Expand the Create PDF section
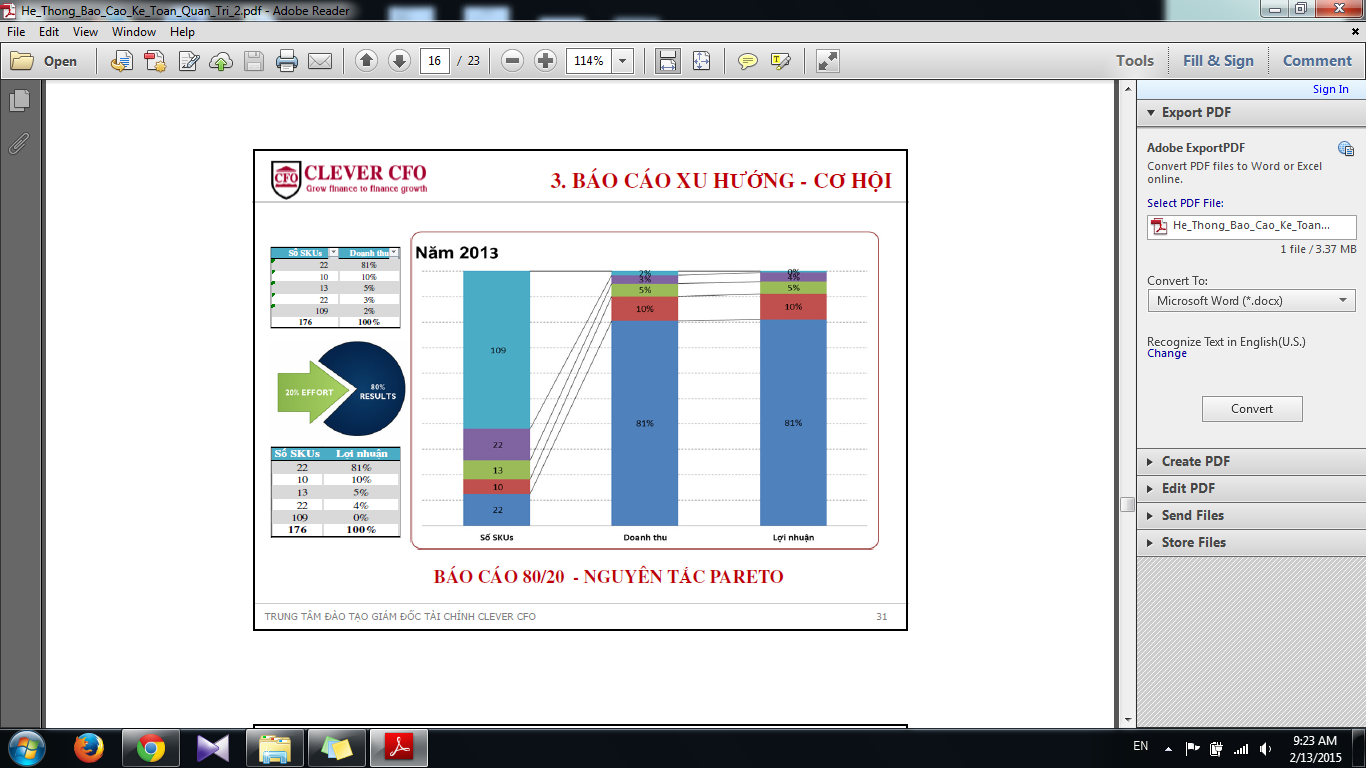This screenshot has width=1366, height=768. coord(1195,461)
